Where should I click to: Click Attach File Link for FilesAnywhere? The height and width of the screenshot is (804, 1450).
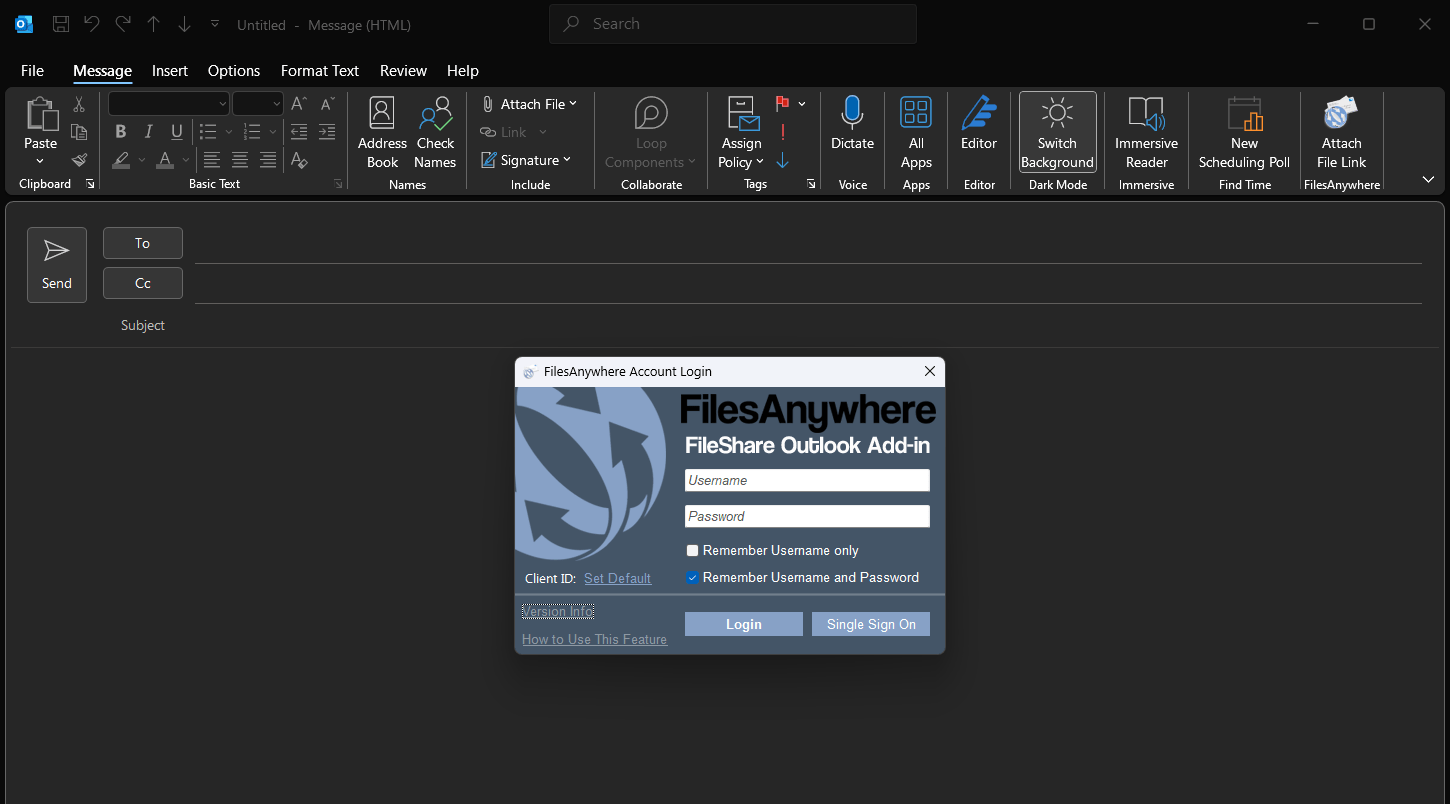pyautogui.click(x=1341, y=132)
